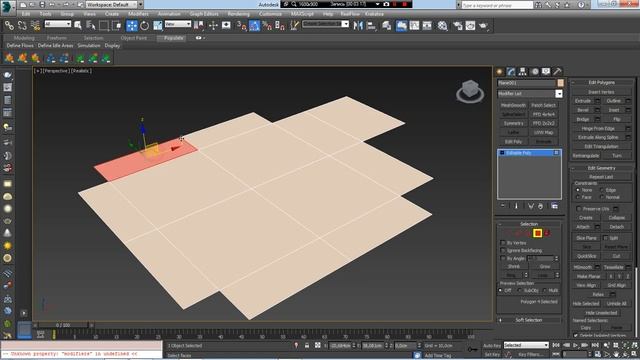Select the Select and Link tool
Viewport: 640px width, 360px height.
(9, 26)
